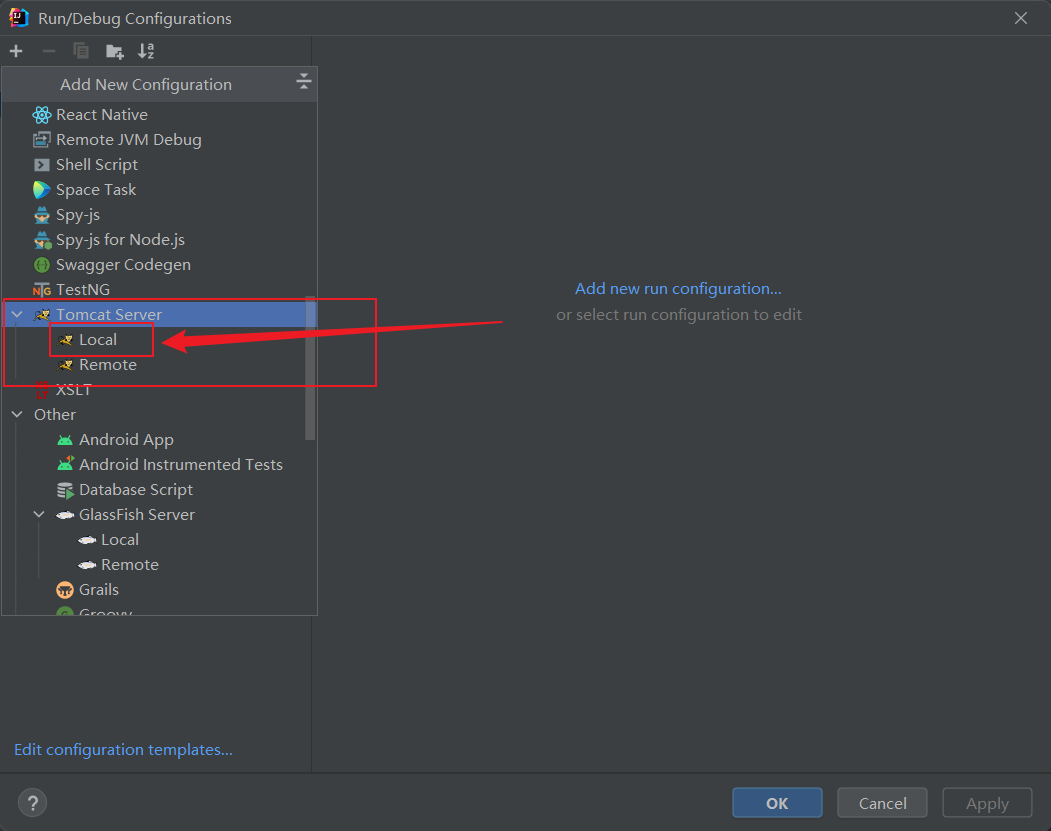The height and width of the screenshot is (831, 1051).
Task: Choose Local under GlassFish Server
Action: [x=120, y=539]
